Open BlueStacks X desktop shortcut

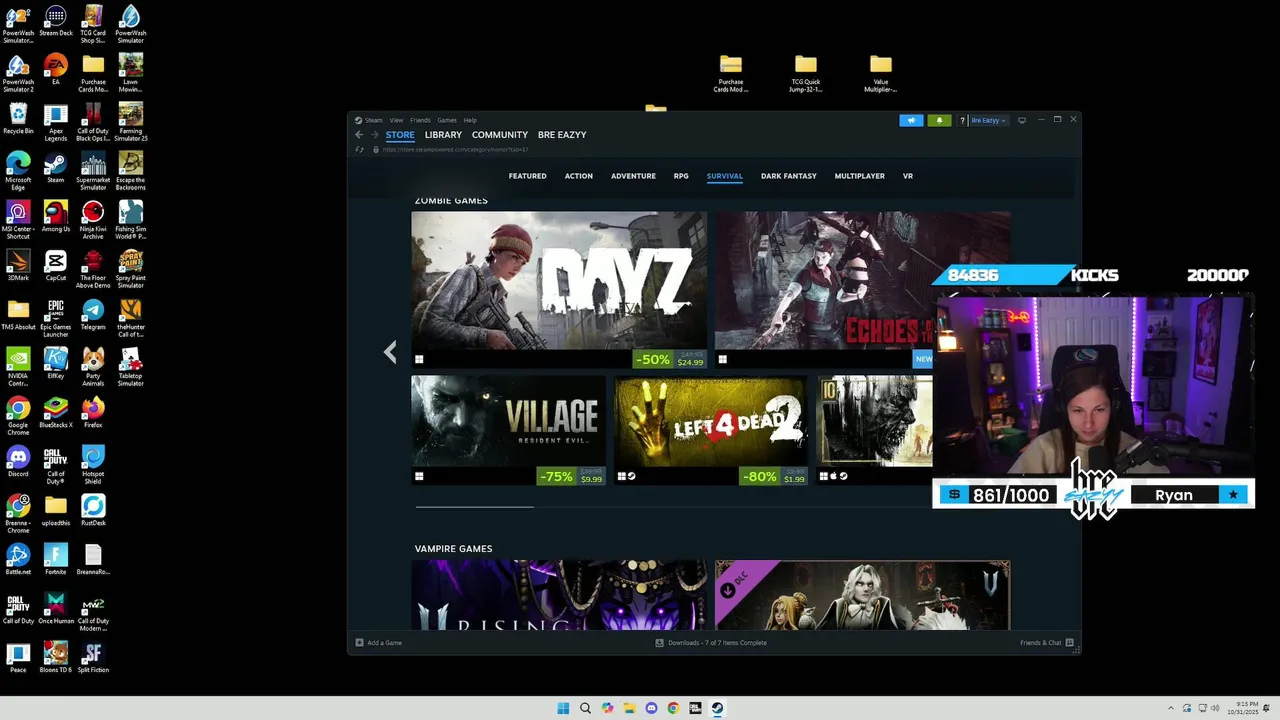[56, 412]
